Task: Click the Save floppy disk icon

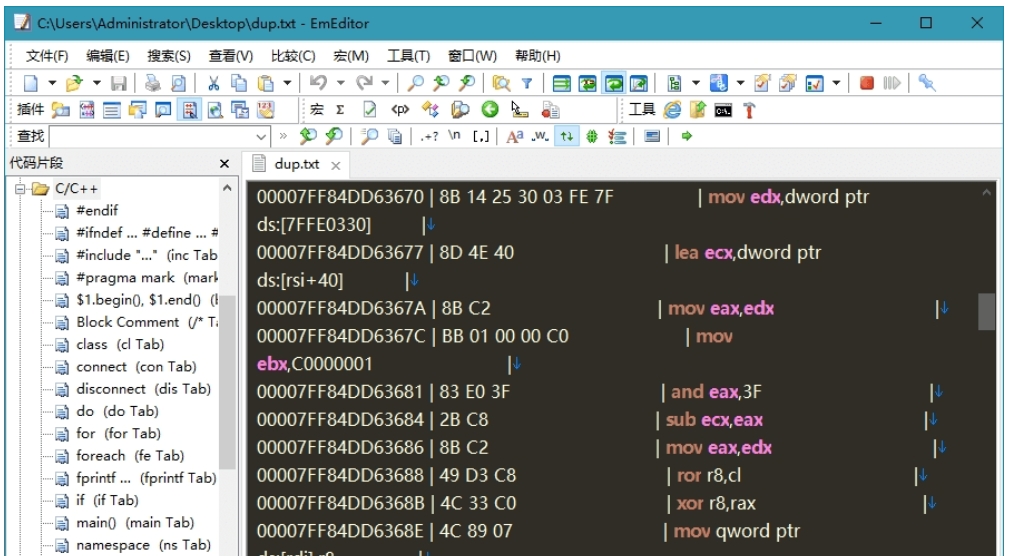Action: pyautogui.click(x=119, y=83)
